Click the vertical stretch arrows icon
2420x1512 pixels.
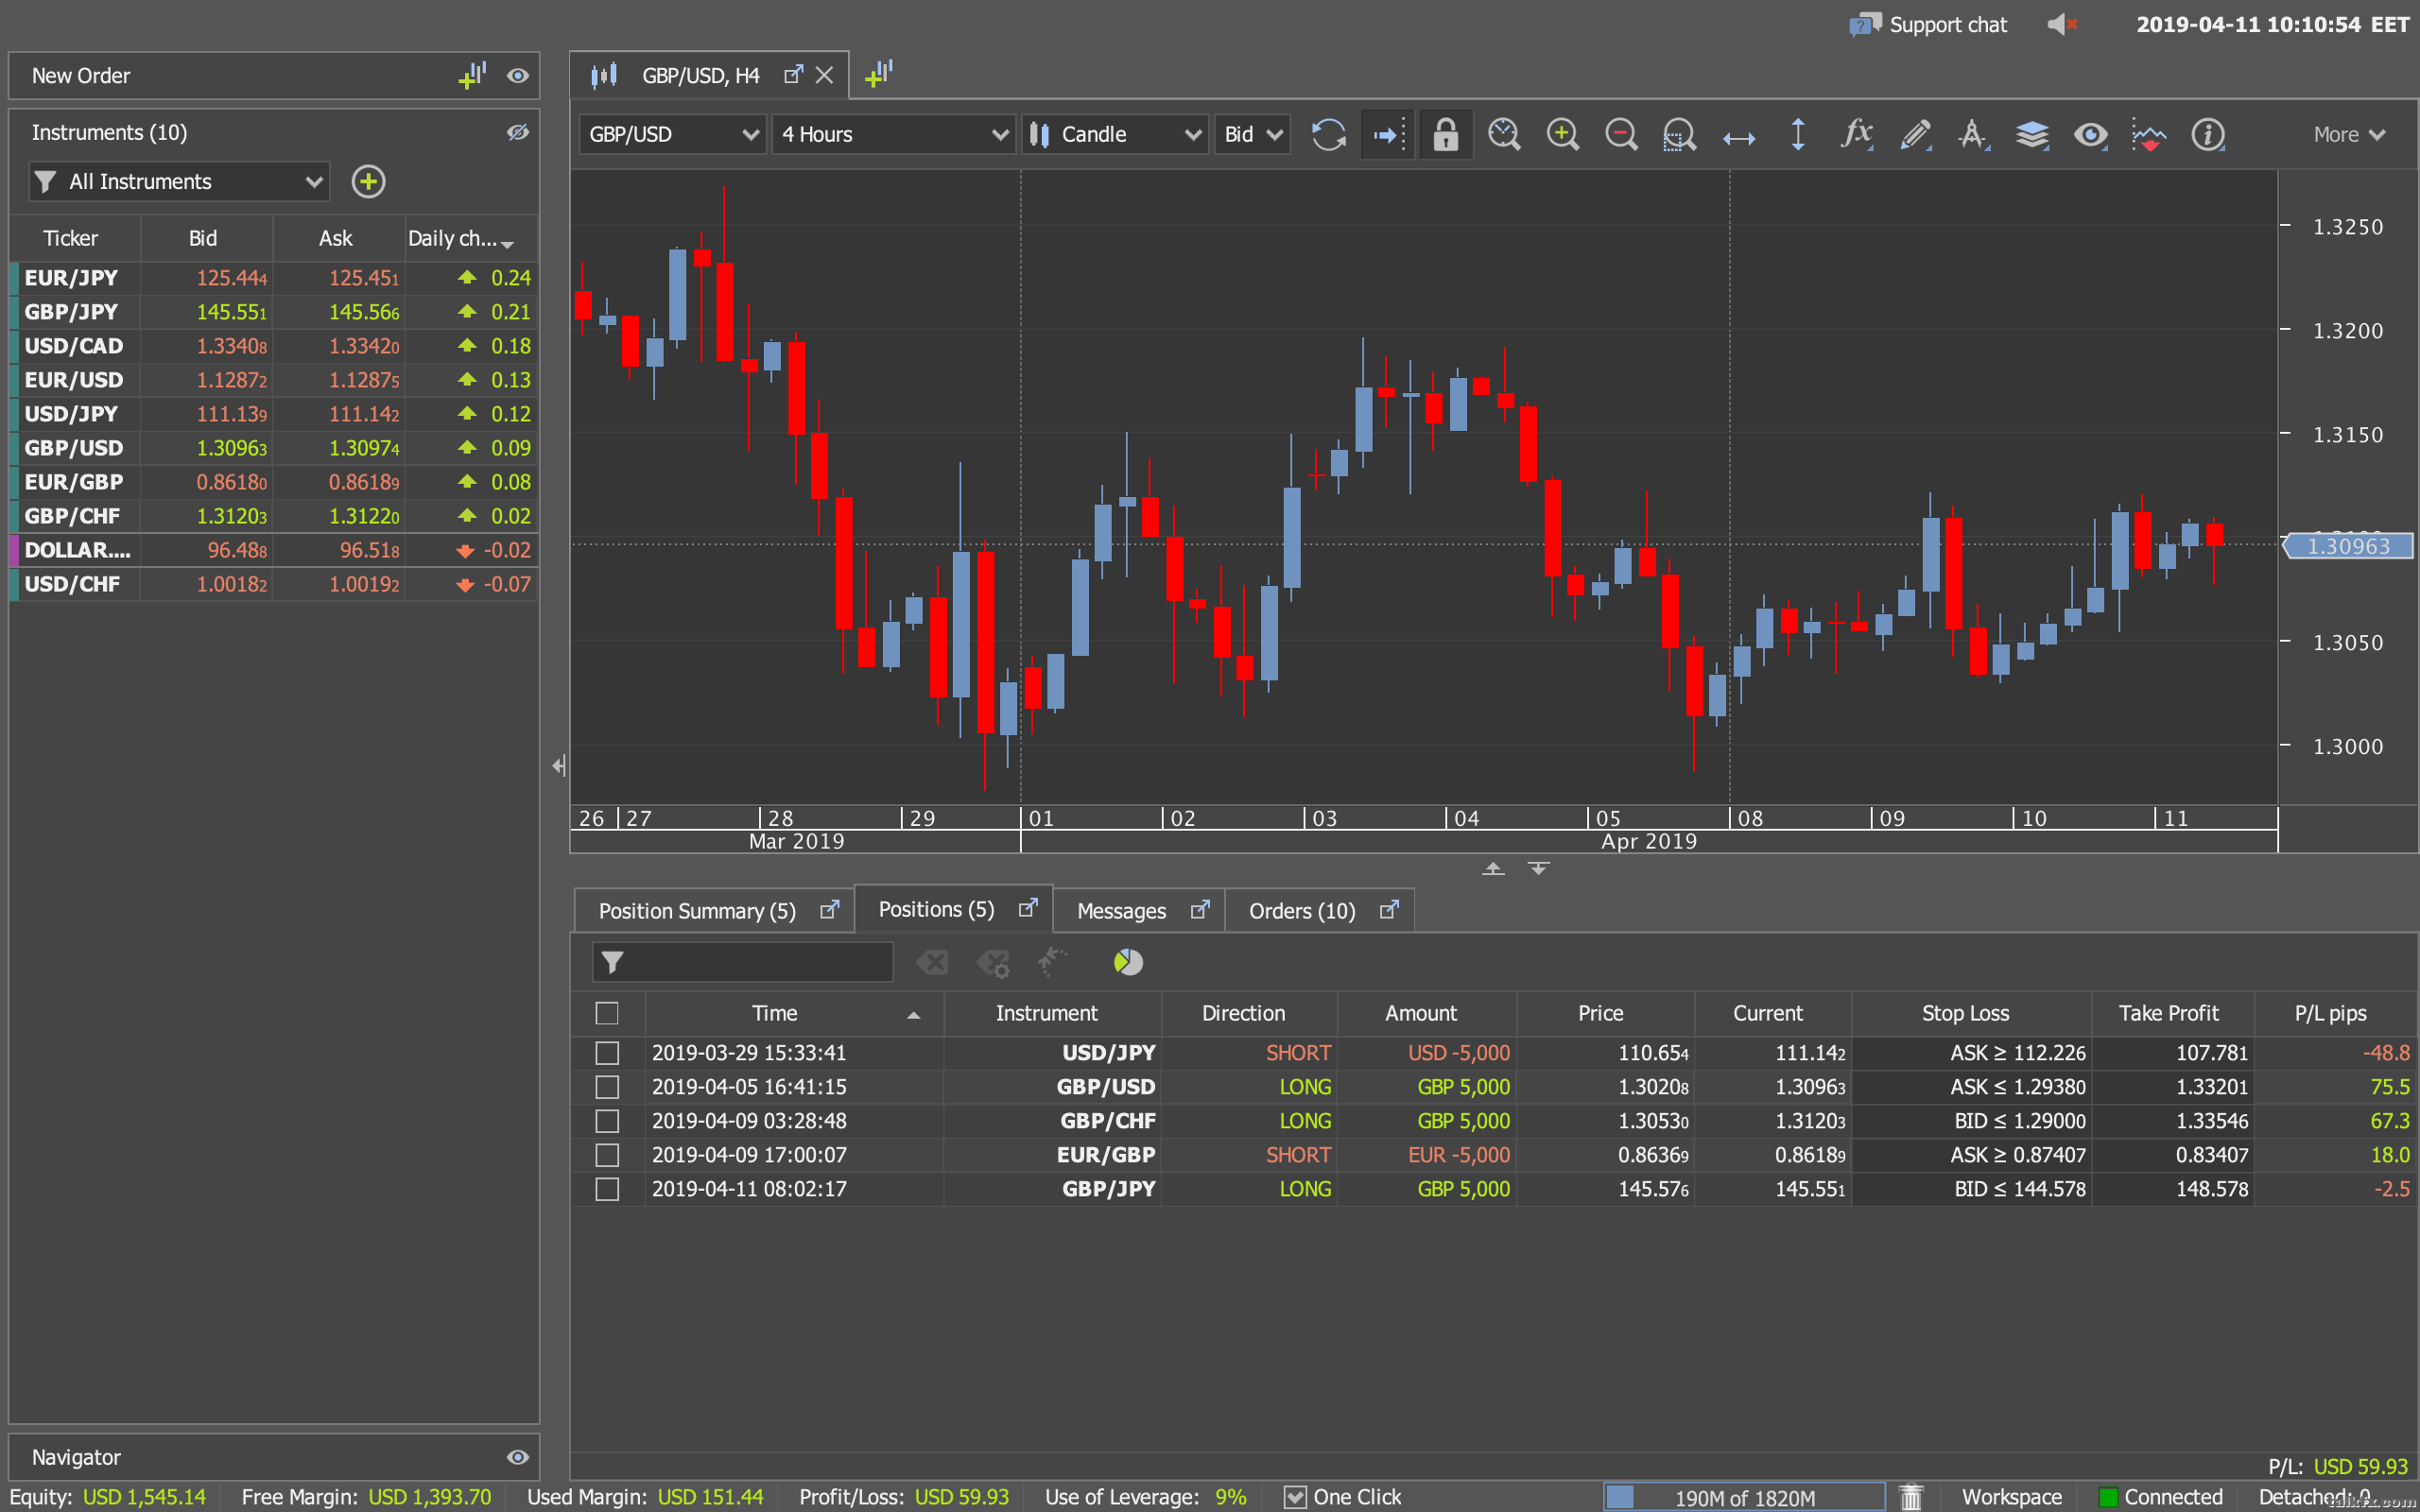pyautogui.click(x=1798, y=134)
